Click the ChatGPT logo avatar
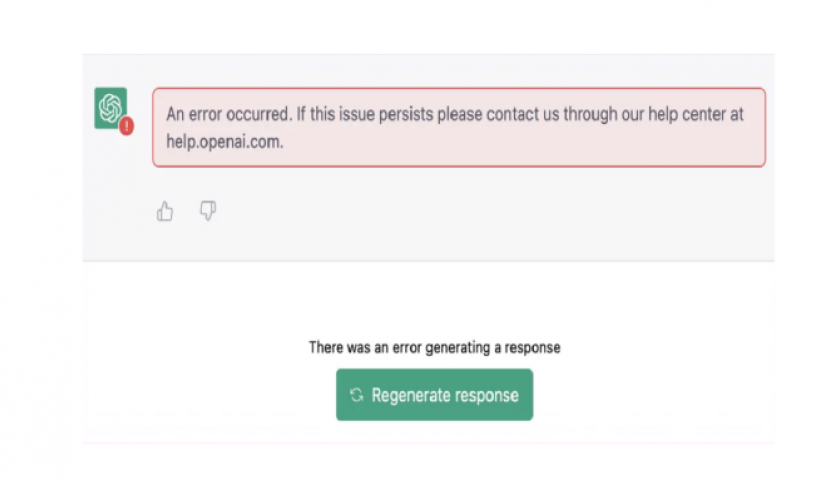This screenshot has width=840, height=480. pos(110,107)
